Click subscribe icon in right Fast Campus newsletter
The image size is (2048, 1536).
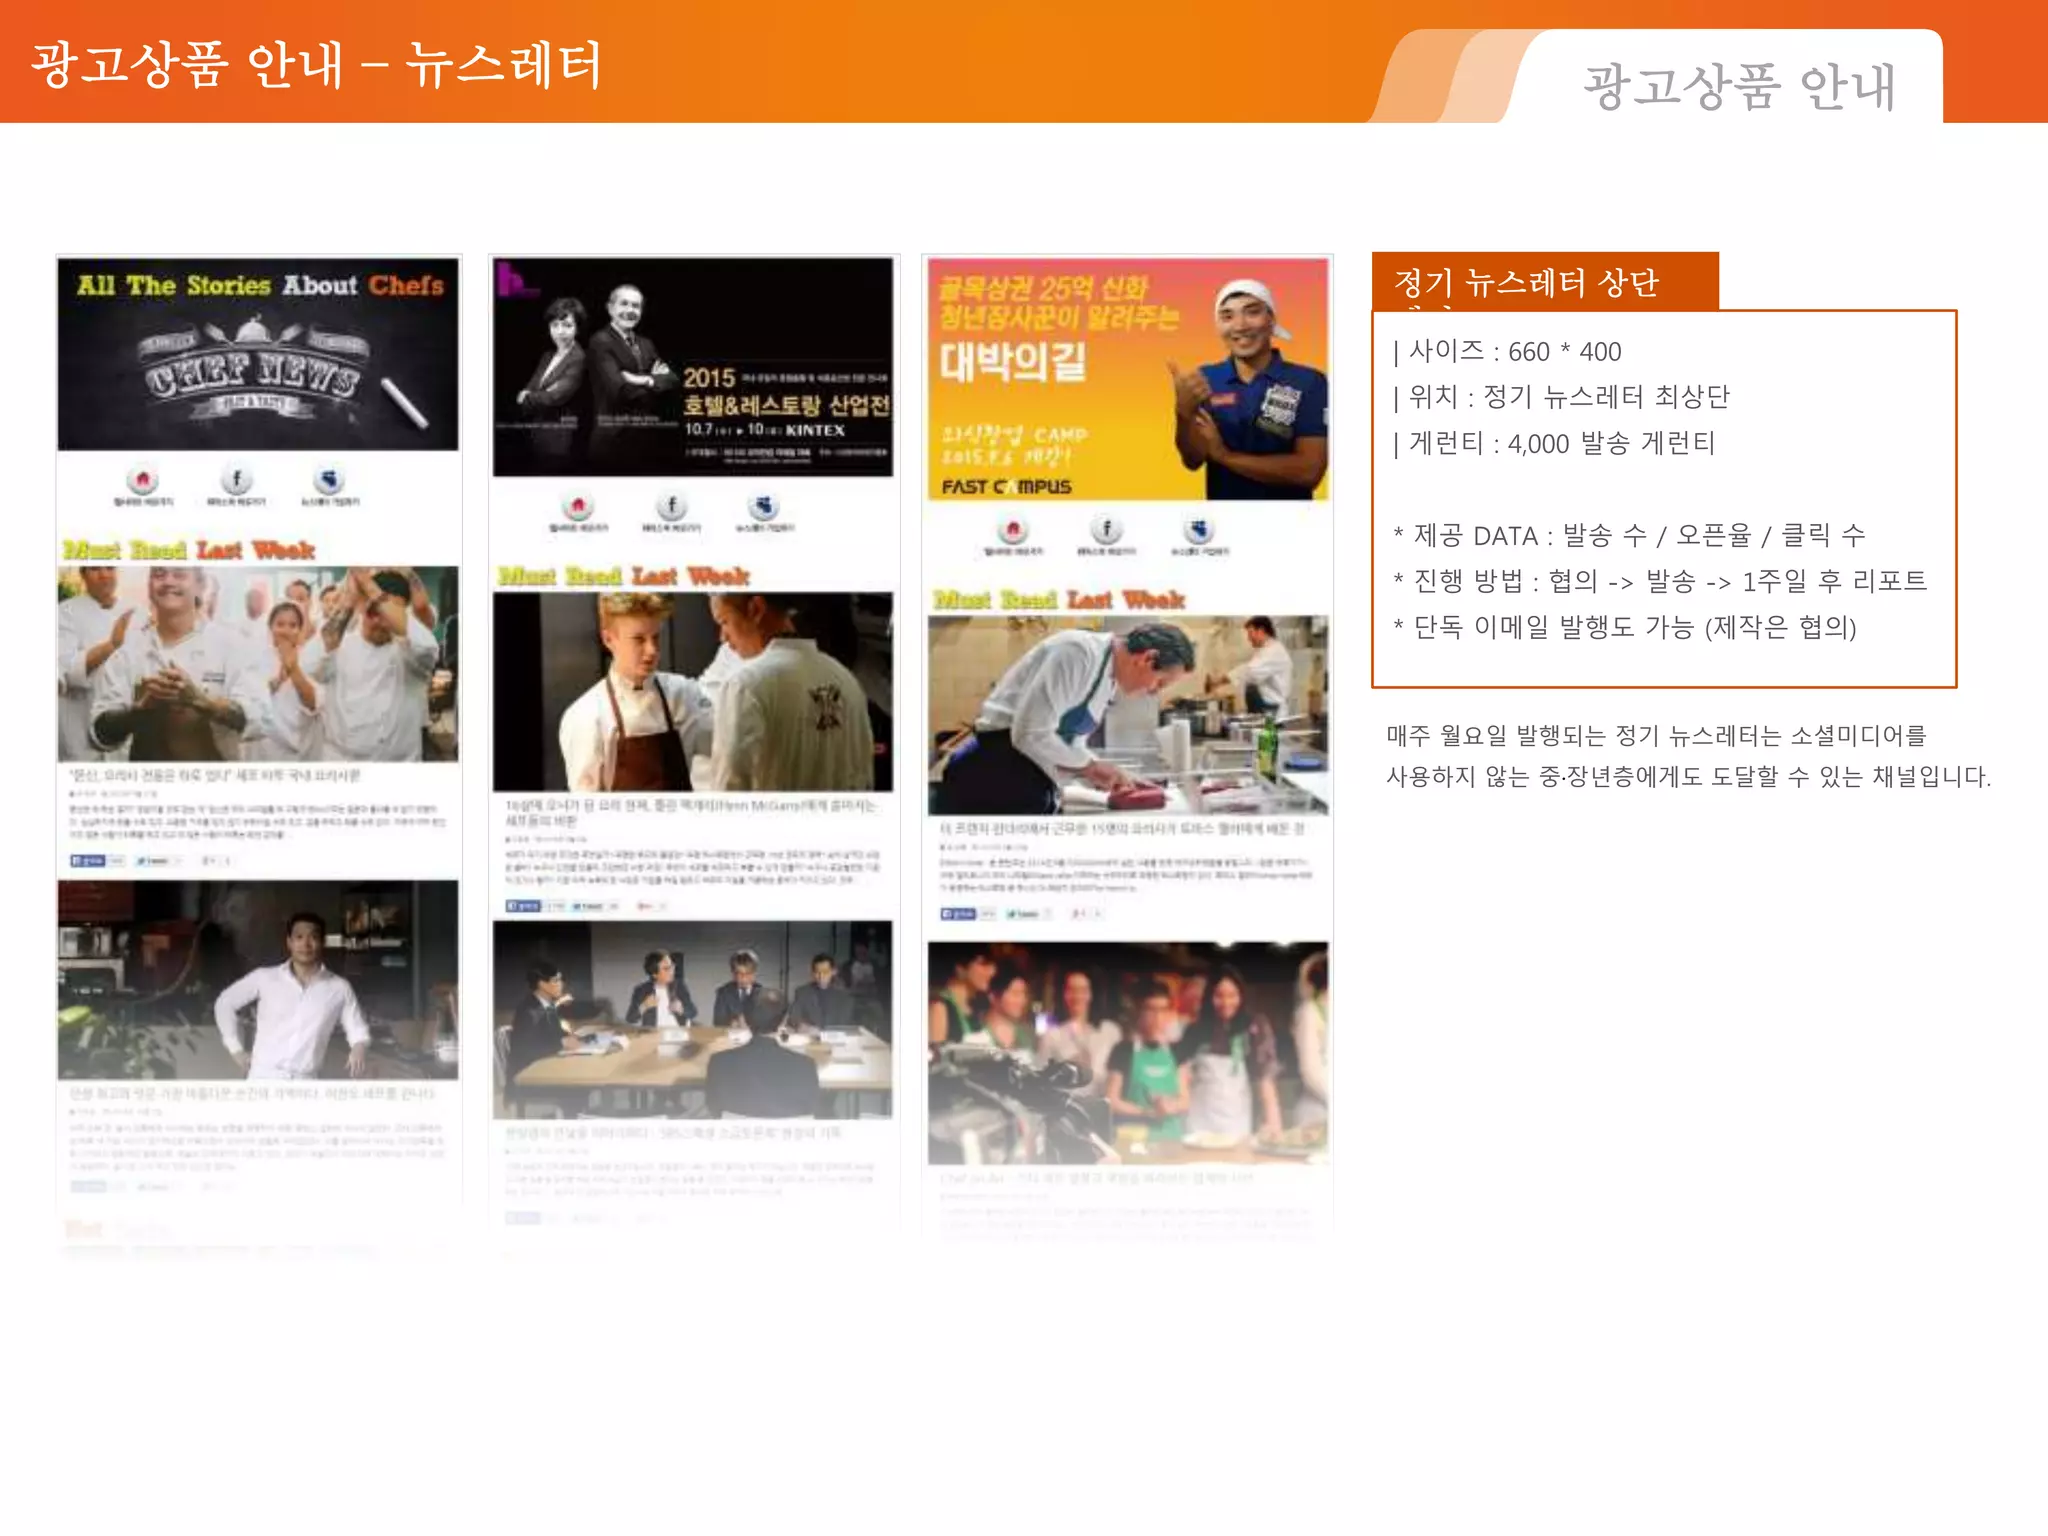point(1199,528)
